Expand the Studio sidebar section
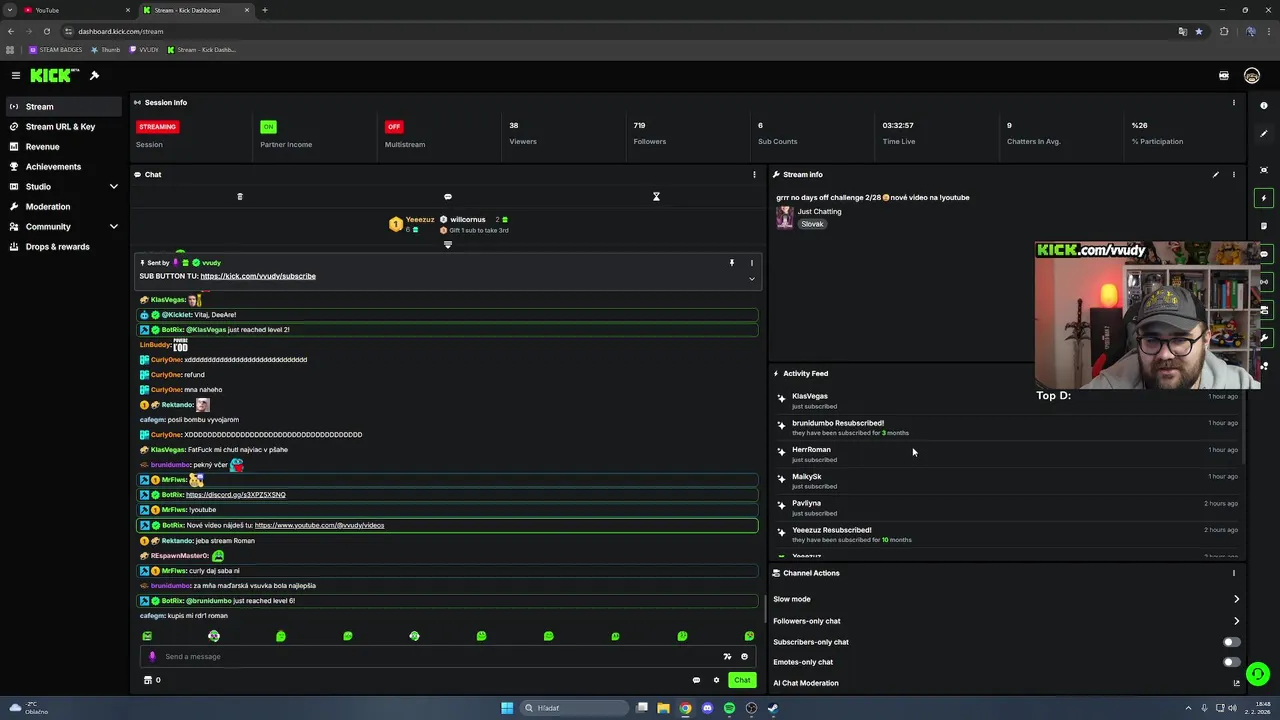This screenshot has width=1280, height=720. point(62,186)
